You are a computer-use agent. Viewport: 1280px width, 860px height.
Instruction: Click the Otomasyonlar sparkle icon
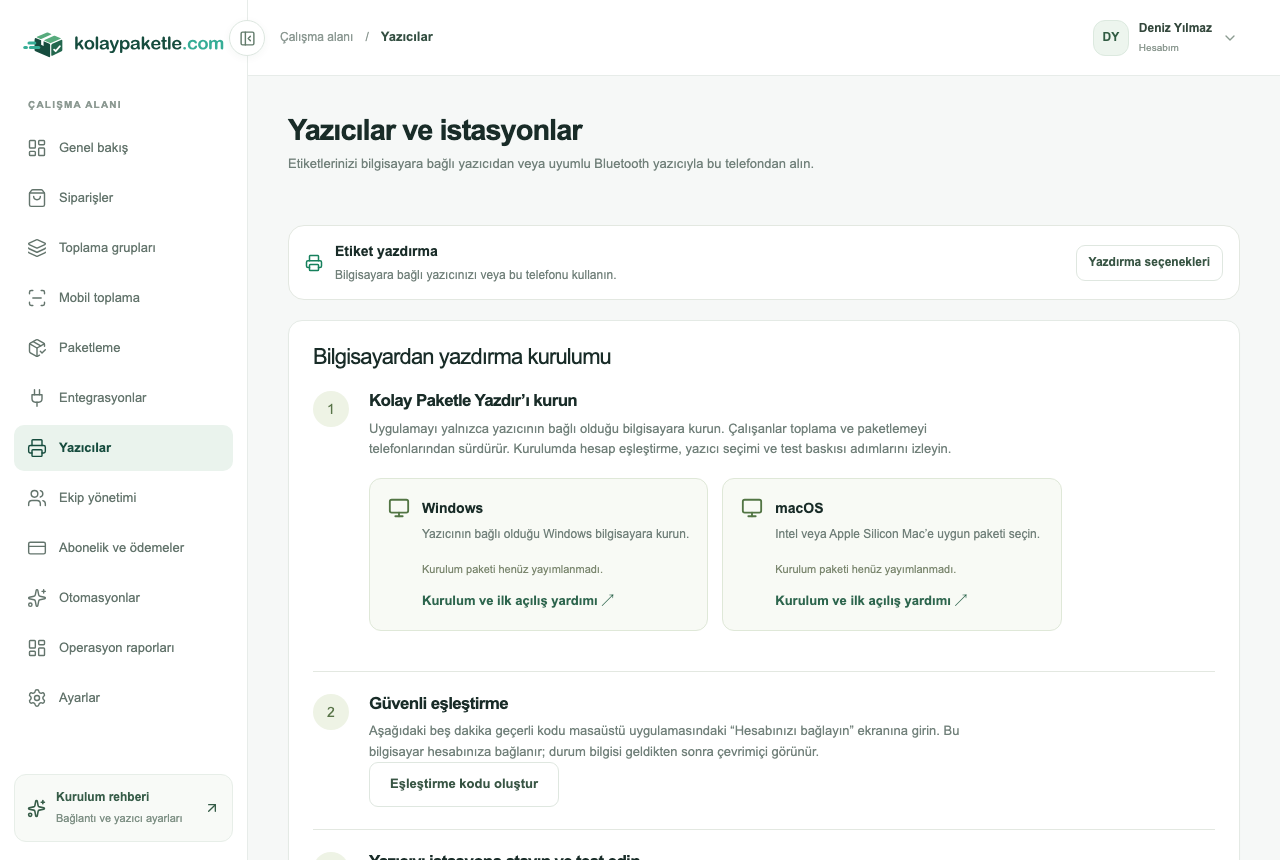tap(37, 598)
